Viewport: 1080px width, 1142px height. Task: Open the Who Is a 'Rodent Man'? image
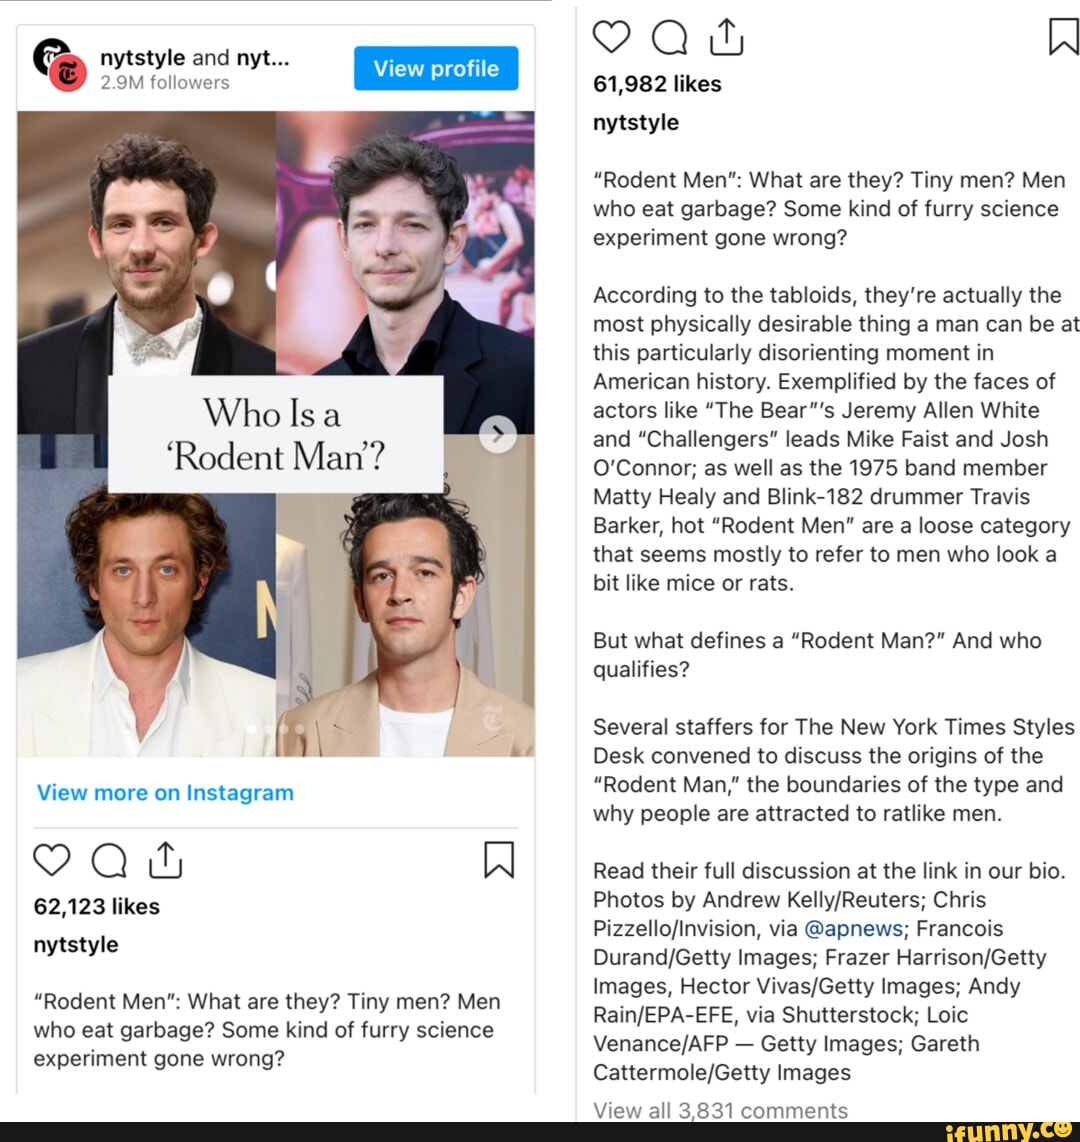click(x=276, y=434)
